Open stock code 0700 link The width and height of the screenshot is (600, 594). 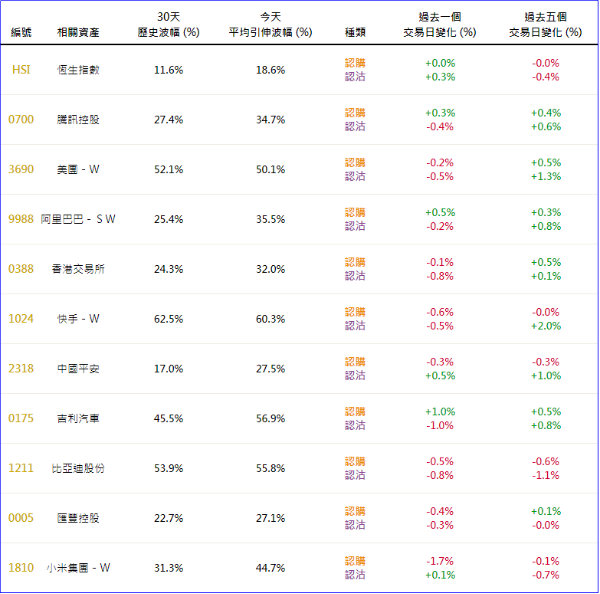pos(21,119)
